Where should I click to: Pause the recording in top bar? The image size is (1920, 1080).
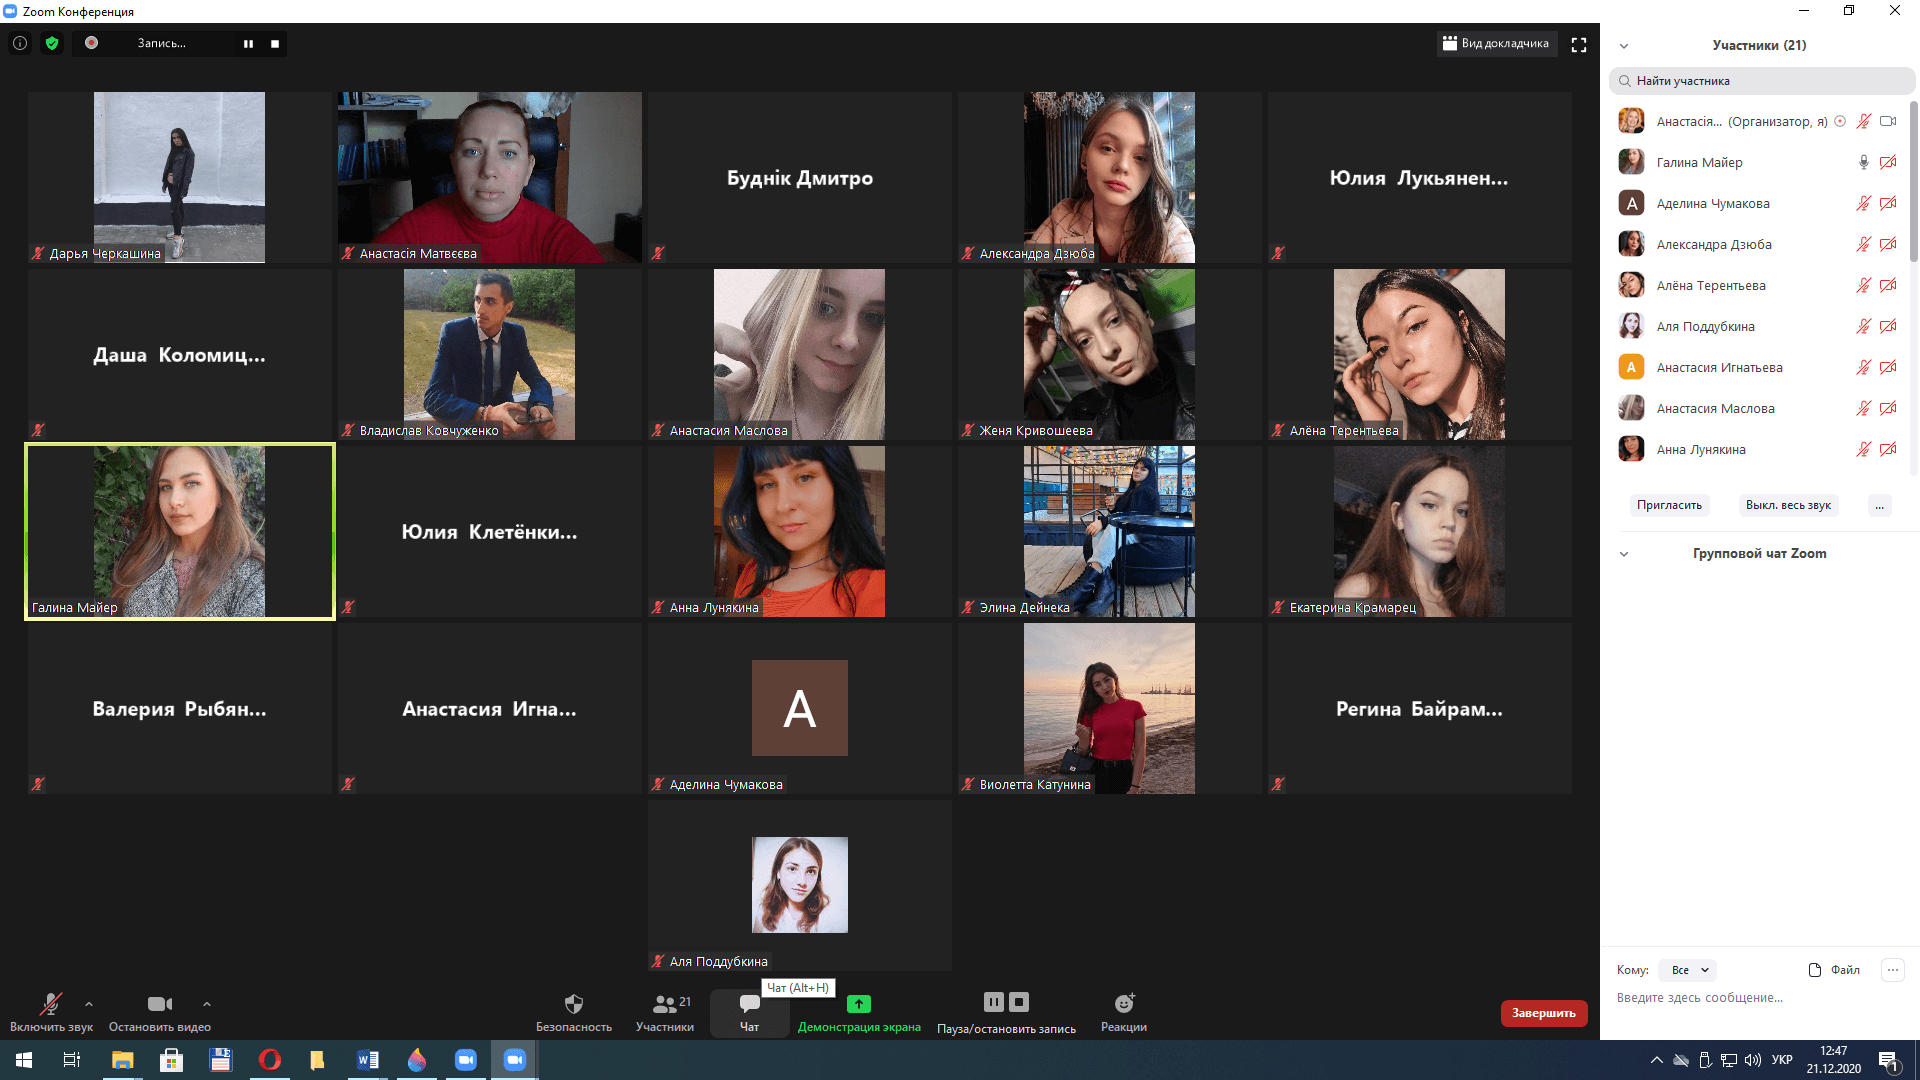point(248,43)
